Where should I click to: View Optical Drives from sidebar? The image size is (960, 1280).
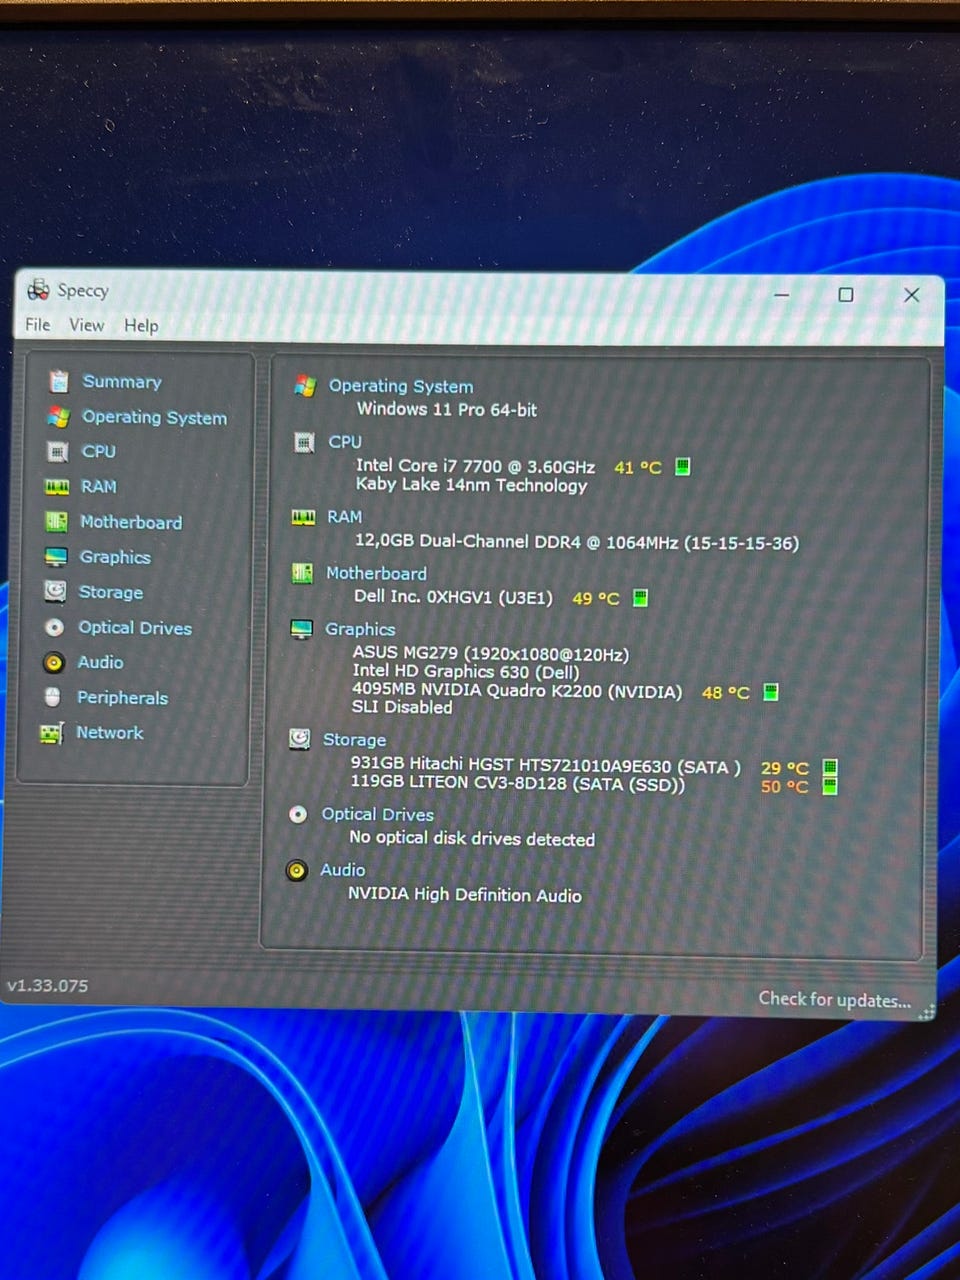click(135, 628)
